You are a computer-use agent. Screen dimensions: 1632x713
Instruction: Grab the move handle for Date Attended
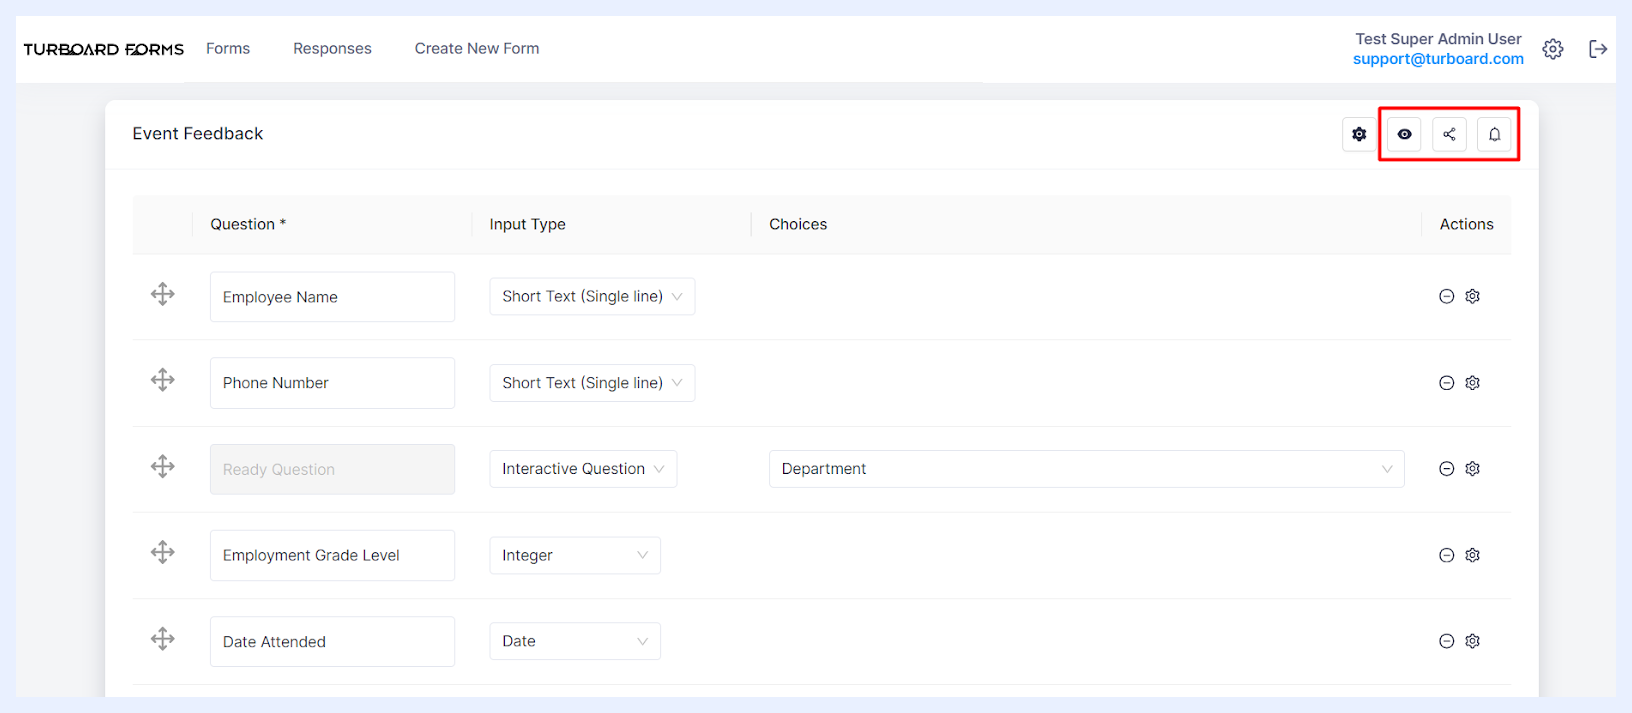click(x=163, y=638)
